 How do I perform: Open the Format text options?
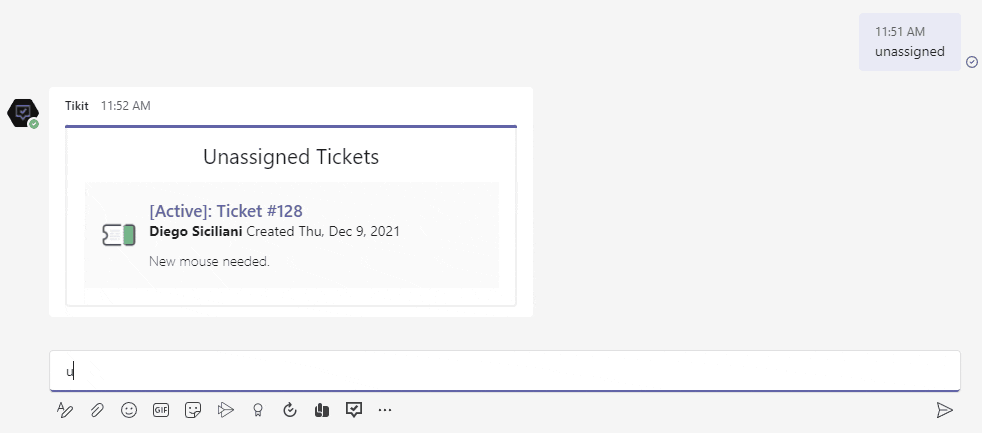tap(65, 409)
